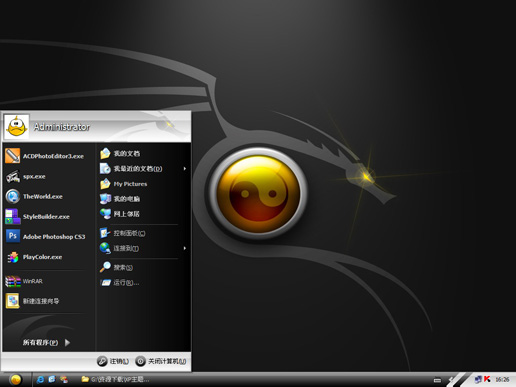Image resolution: width=516 pixels, height=387 pixels.
Task: Switch to the G:\ folder taskbar window
Action: coord(115,379)
